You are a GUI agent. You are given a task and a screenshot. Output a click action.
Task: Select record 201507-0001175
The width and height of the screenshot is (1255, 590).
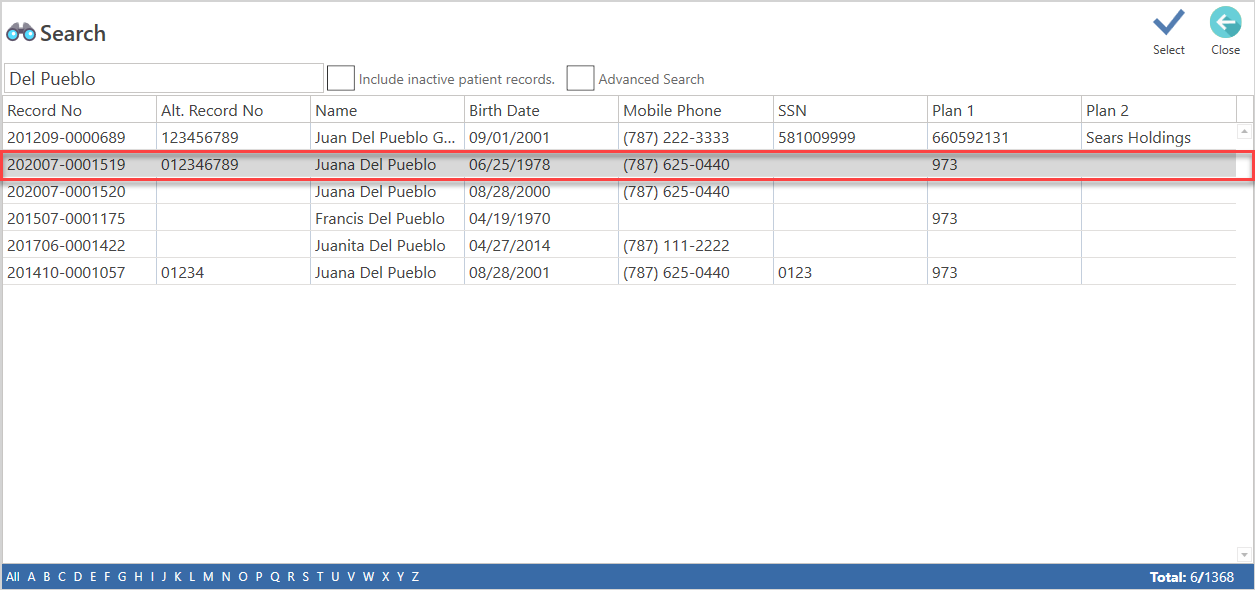(619, 218)
